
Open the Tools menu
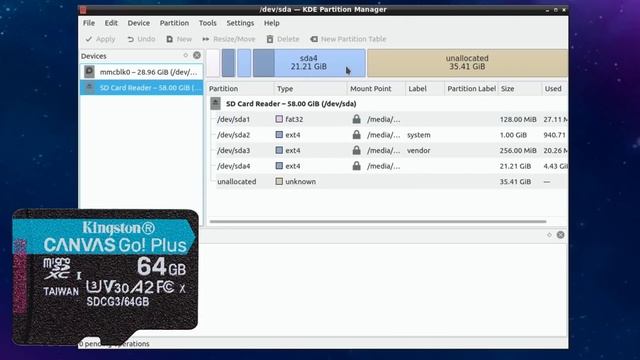(x=207, y=23)
